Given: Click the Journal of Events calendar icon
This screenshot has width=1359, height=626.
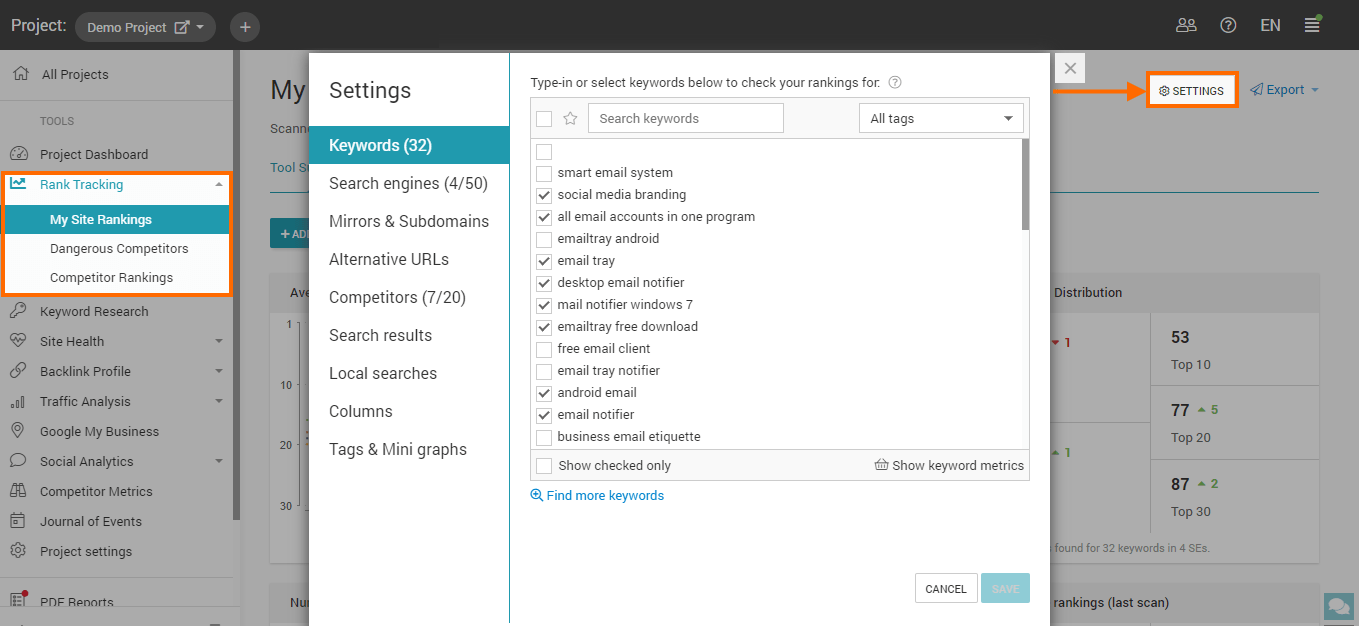Looking at the screenshot, I should click(18, 521).
